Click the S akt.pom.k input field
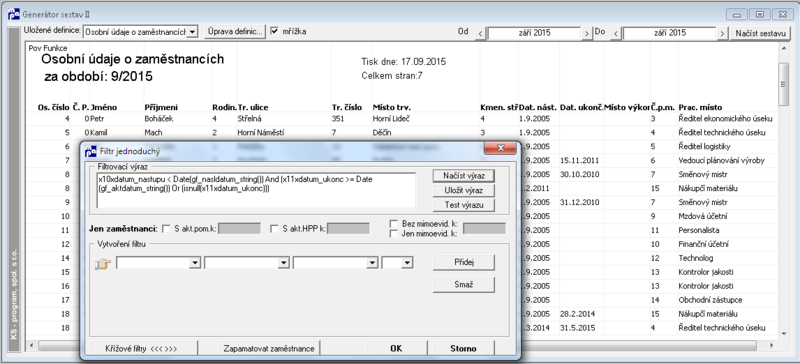800x364 pixels. click(x=239, y=229)
